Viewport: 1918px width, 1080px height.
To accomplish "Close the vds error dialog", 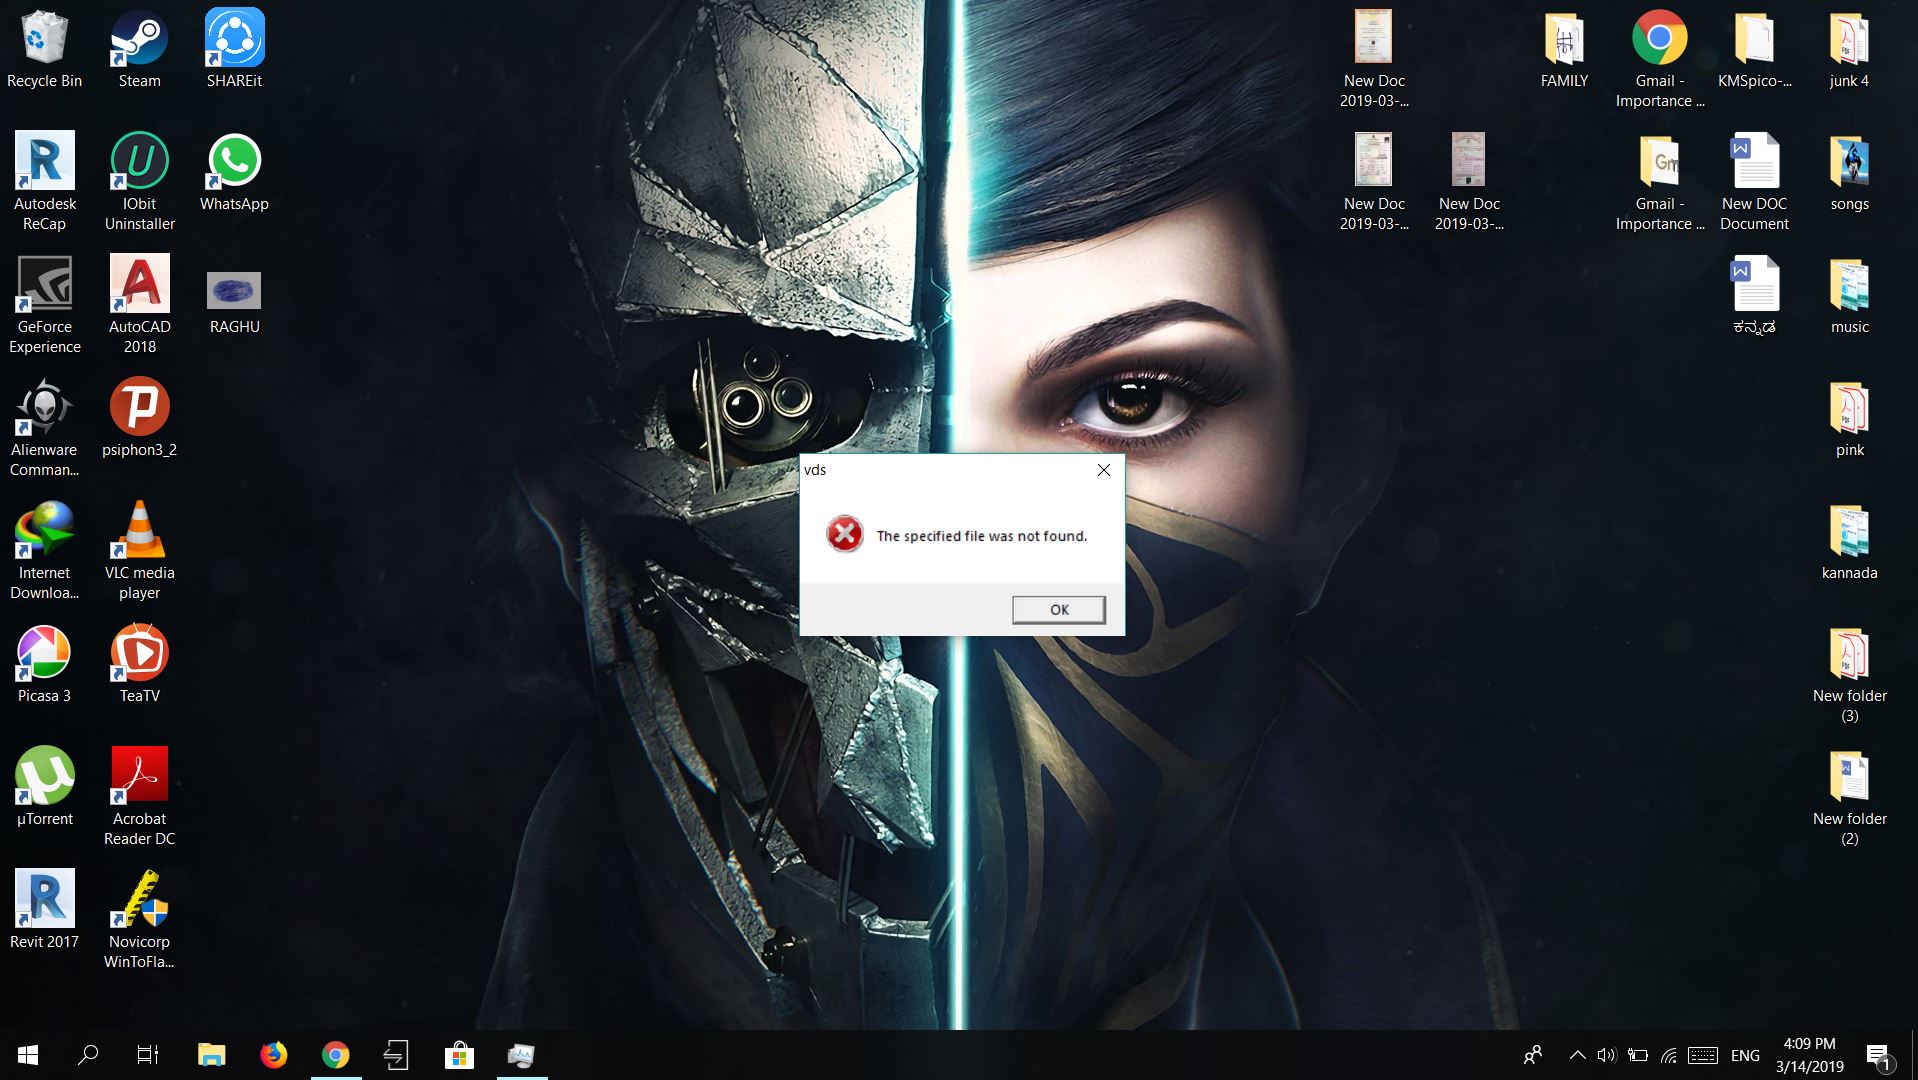I will click(1103, 470).
